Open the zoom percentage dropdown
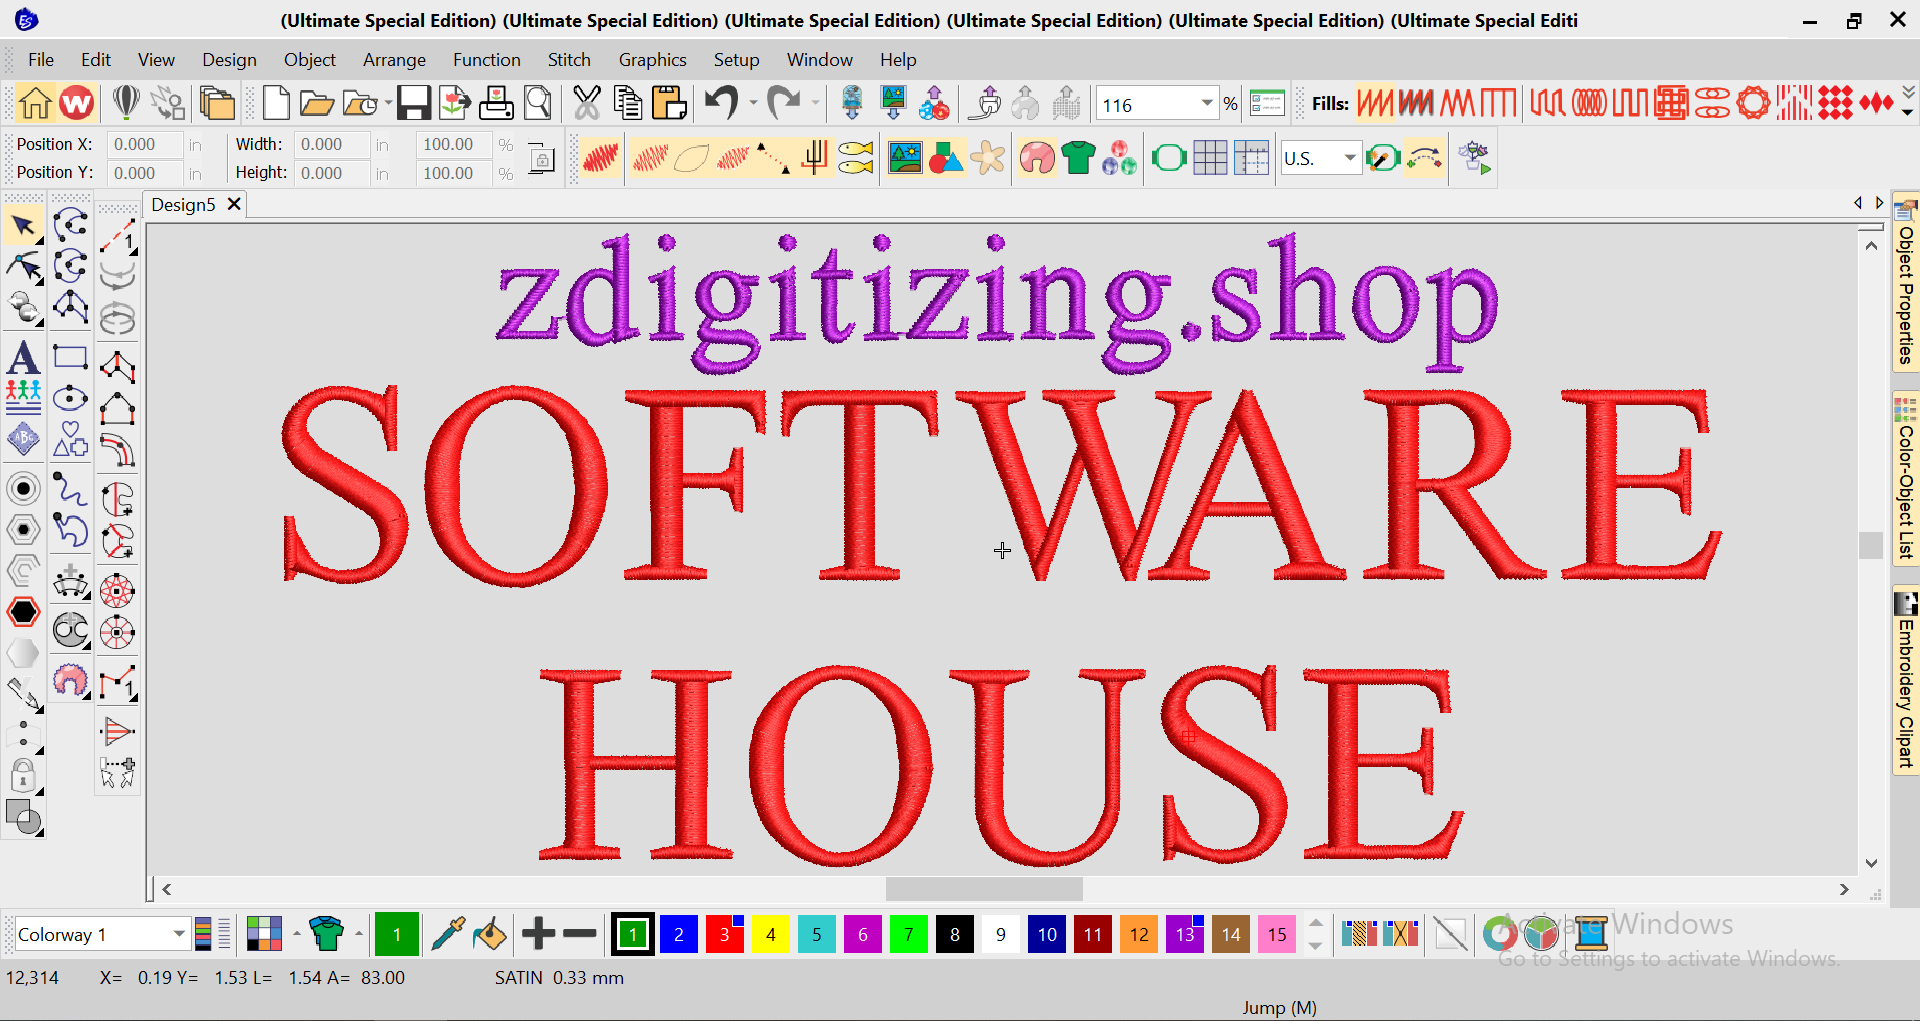 [1207, 104]
